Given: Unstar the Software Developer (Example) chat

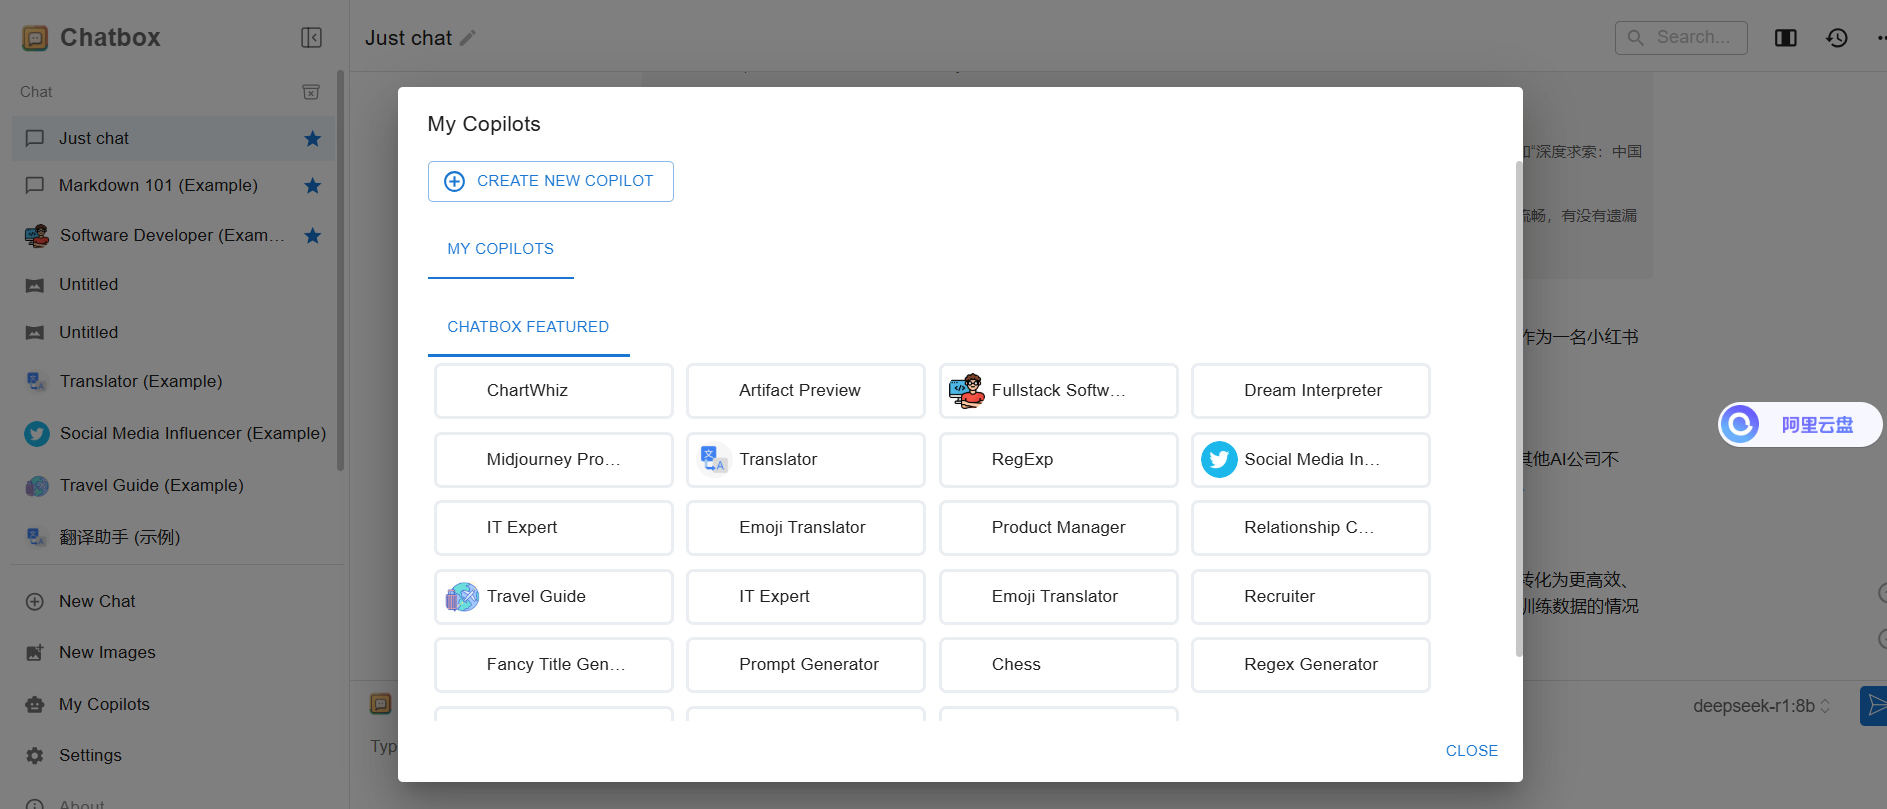Looking at the screenshot, I should tap(313, 236).
